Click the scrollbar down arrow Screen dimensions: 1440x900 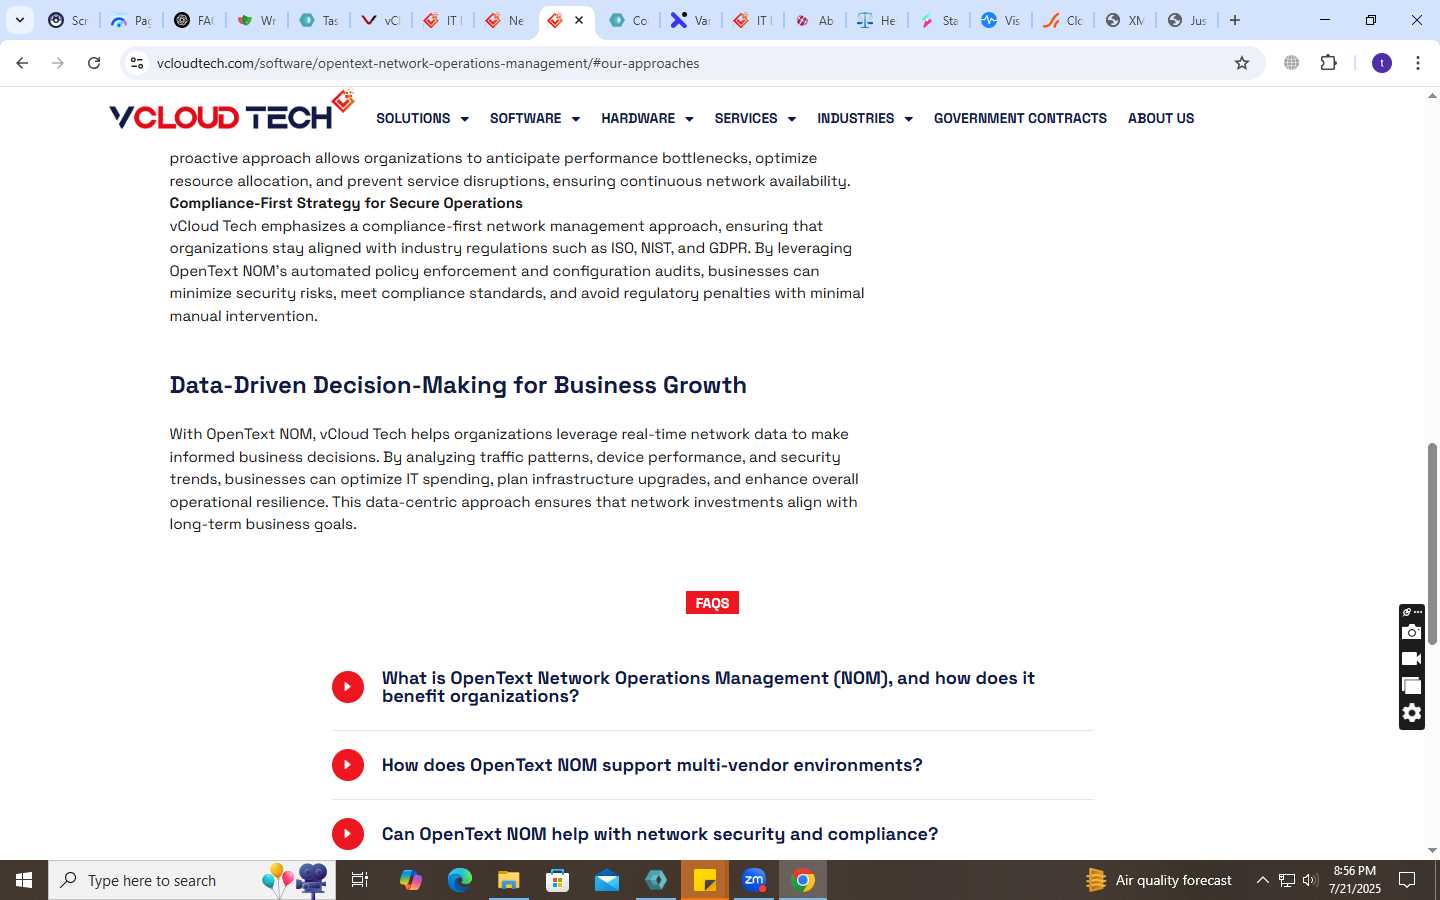coord(1432,851)
